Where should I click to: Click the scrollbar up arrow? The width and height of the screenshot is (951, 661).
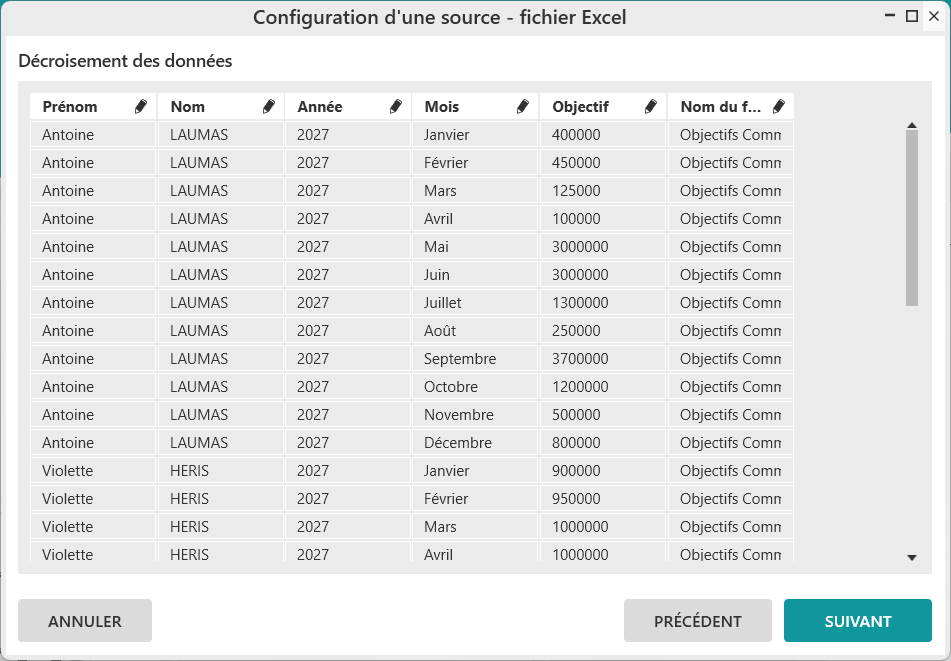pyautogui.click(x=912, y=126)
